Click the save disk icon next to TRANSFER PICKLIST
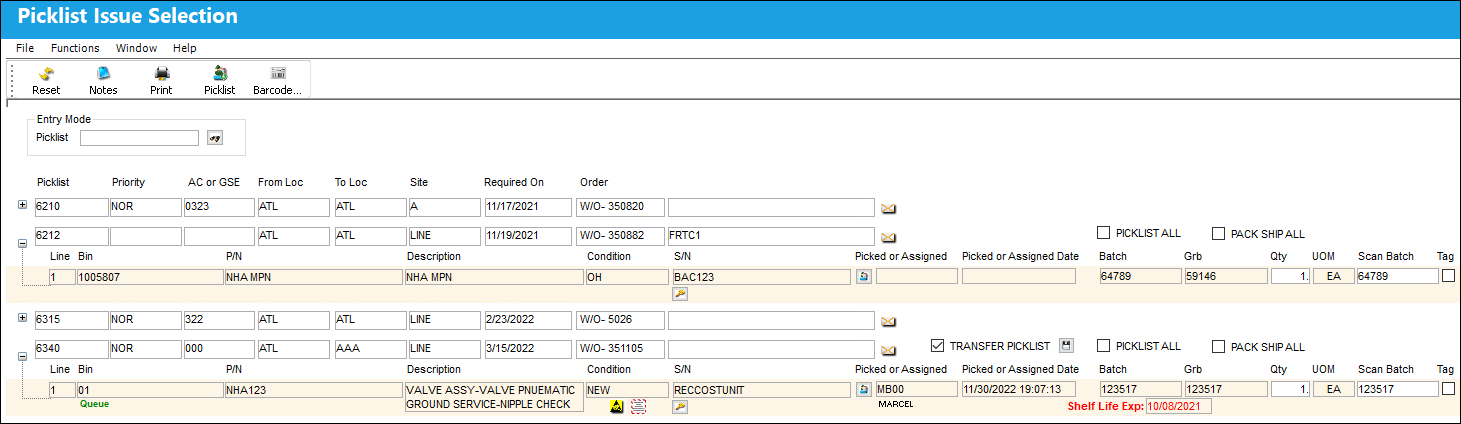 1067,345
